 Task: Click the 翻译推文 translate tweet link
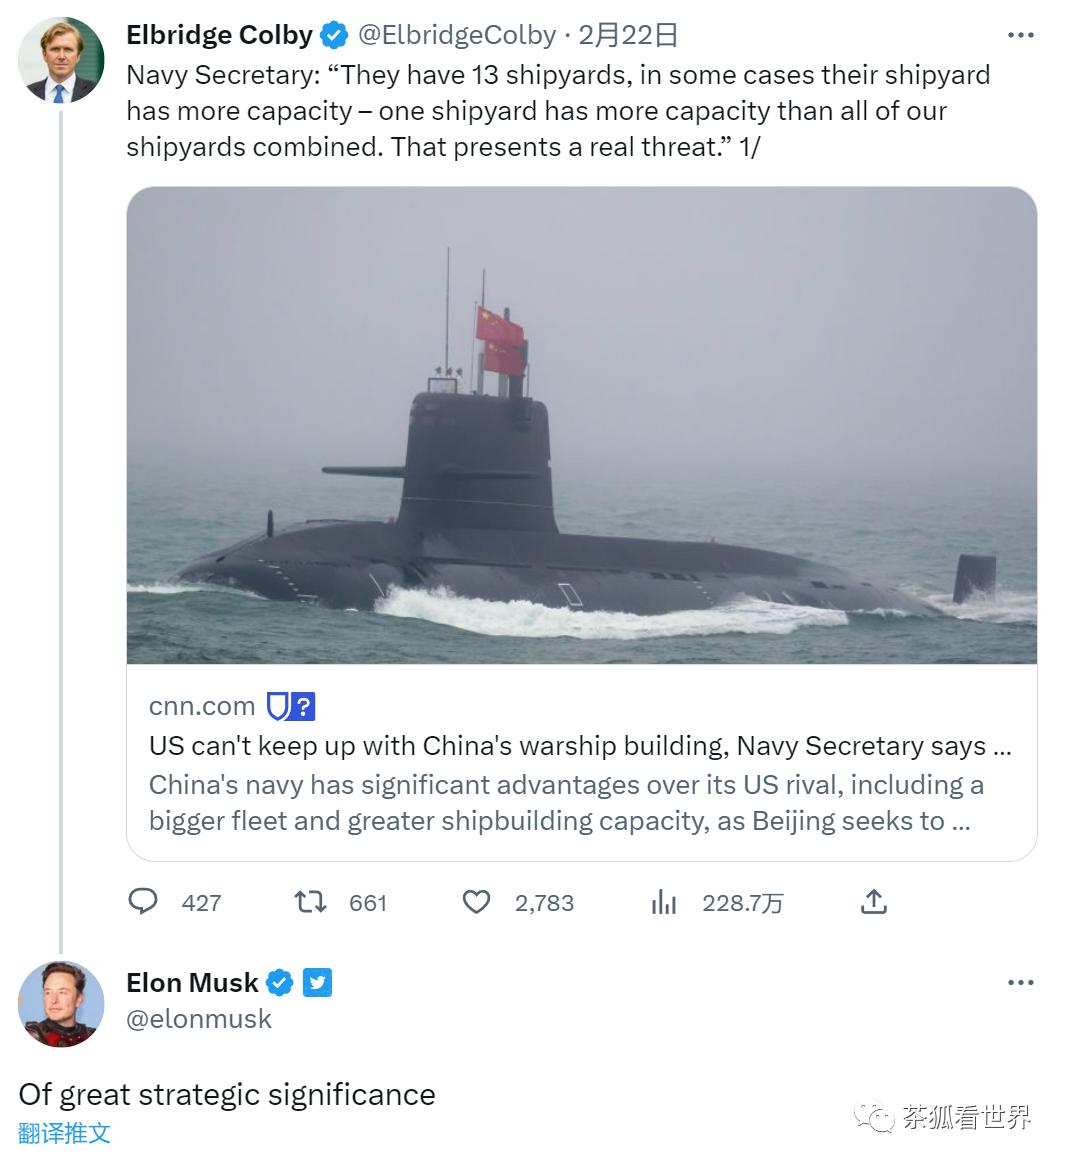pos(64,1133)
